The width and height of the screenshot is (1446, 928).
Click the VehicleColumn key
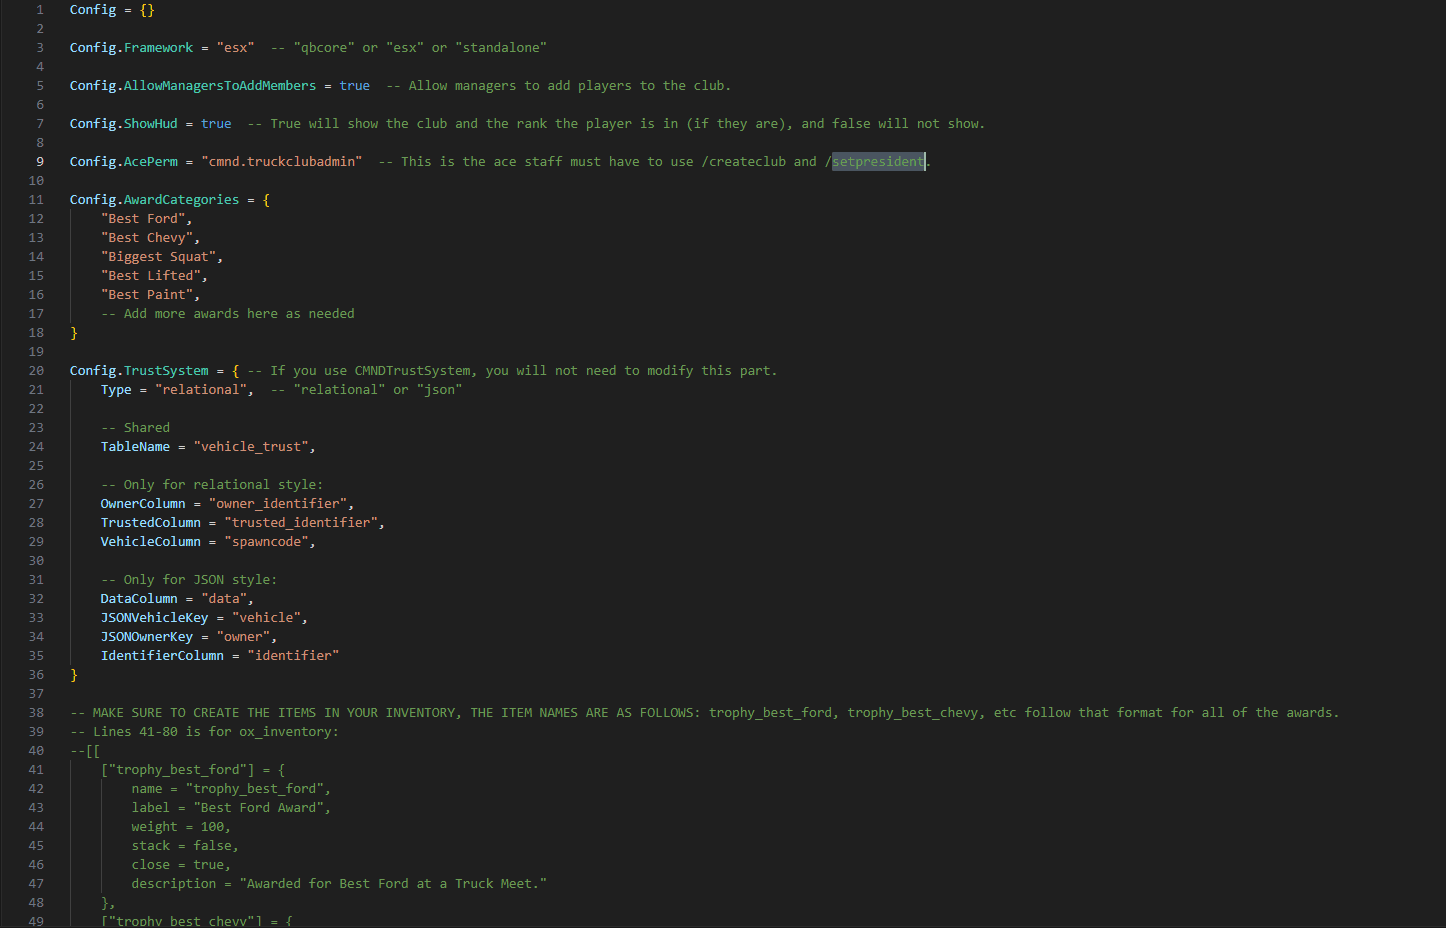pos(151,542)
